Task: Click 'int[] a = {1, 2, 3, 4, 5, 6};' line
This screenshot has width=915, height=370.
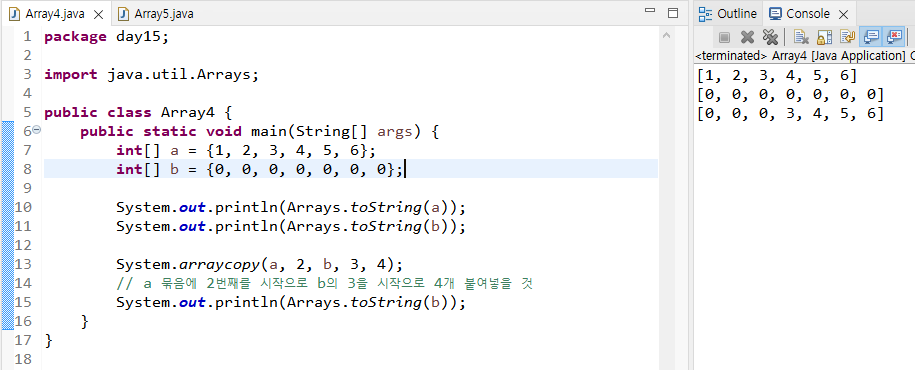Action: coord(246,151)
